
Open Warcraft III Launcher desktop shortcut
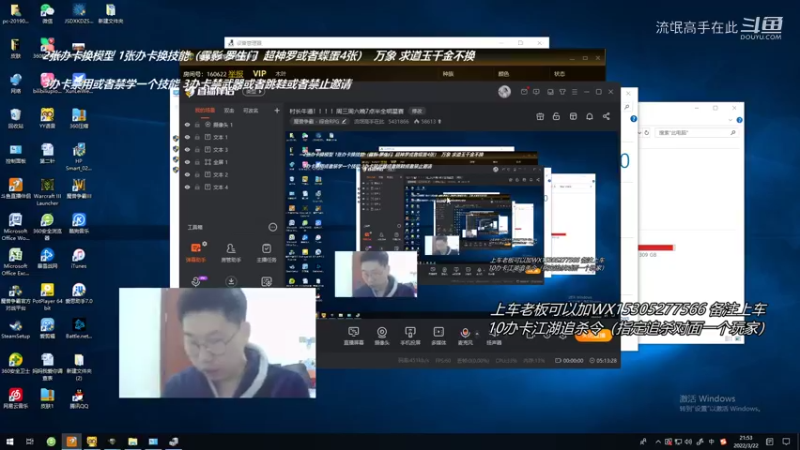pos(47,192)
